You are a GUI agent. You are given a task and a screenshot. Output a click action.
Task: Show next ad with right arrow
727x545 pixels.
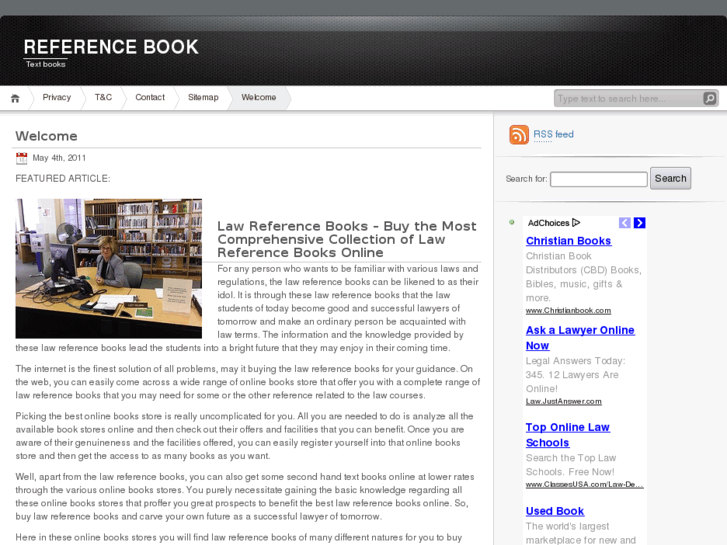click(x=639, y=223)
